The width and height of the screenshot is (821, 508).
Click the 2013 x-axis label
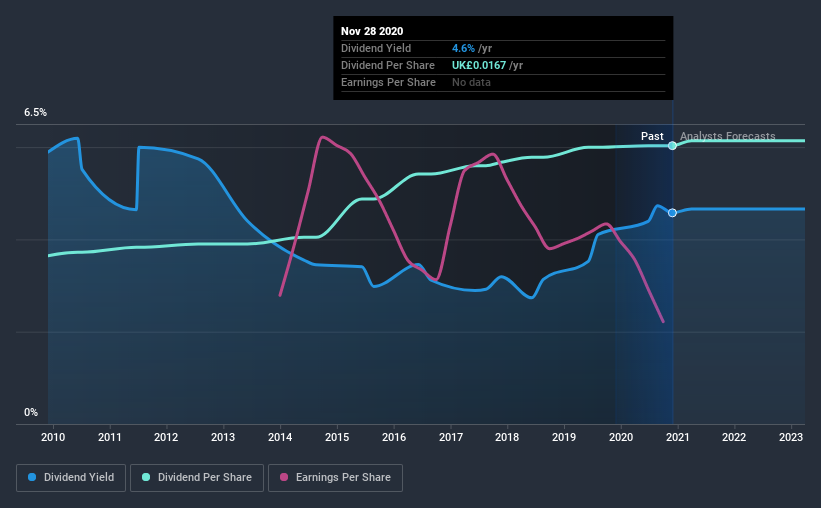click(x=223, y=437)
